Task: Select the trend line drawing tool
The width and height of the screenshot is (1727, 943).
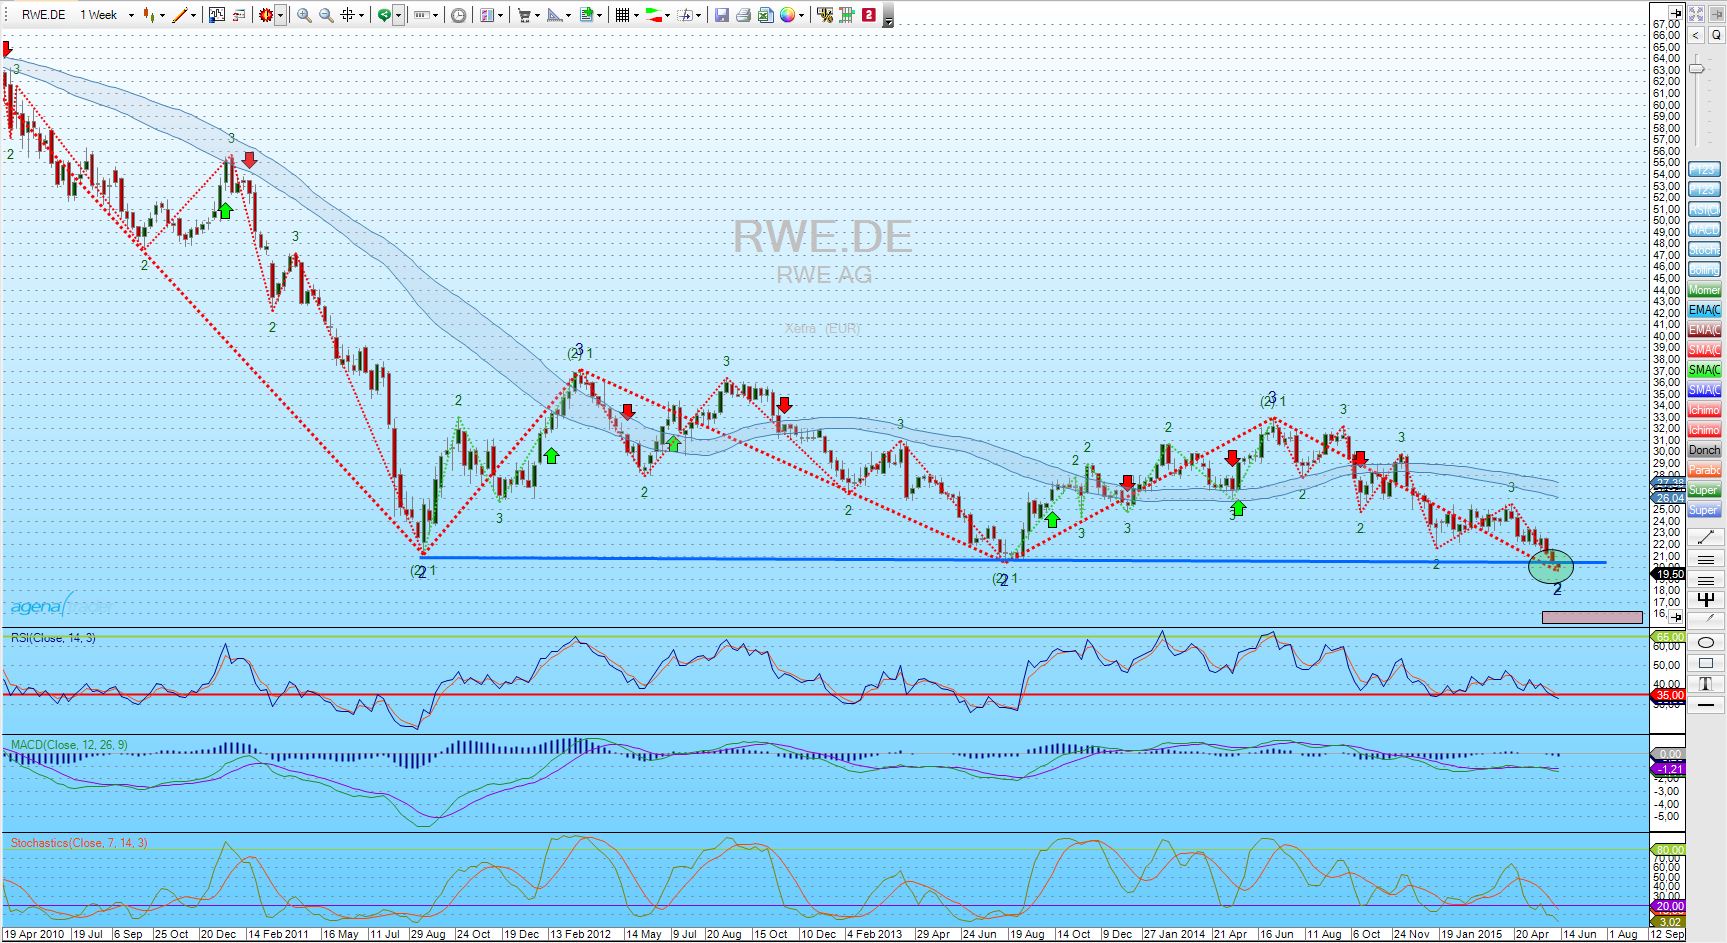Action: pyautogui.click(x=1706, y=538)
